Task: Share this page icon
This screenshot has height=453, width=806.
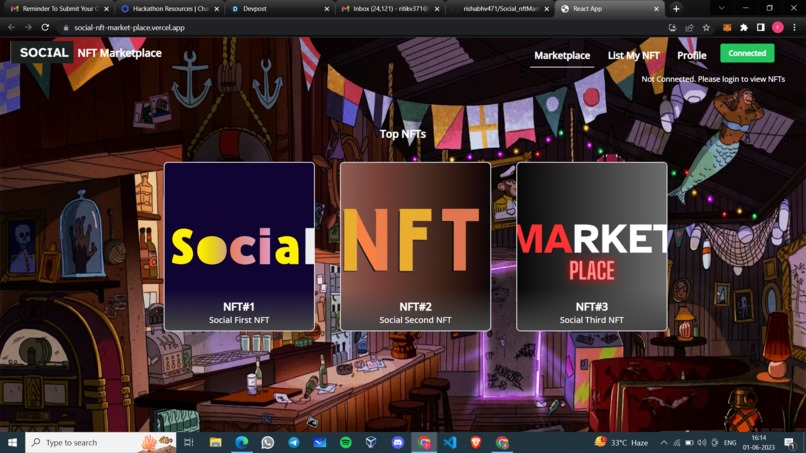Action: click(x=689, y=28)
